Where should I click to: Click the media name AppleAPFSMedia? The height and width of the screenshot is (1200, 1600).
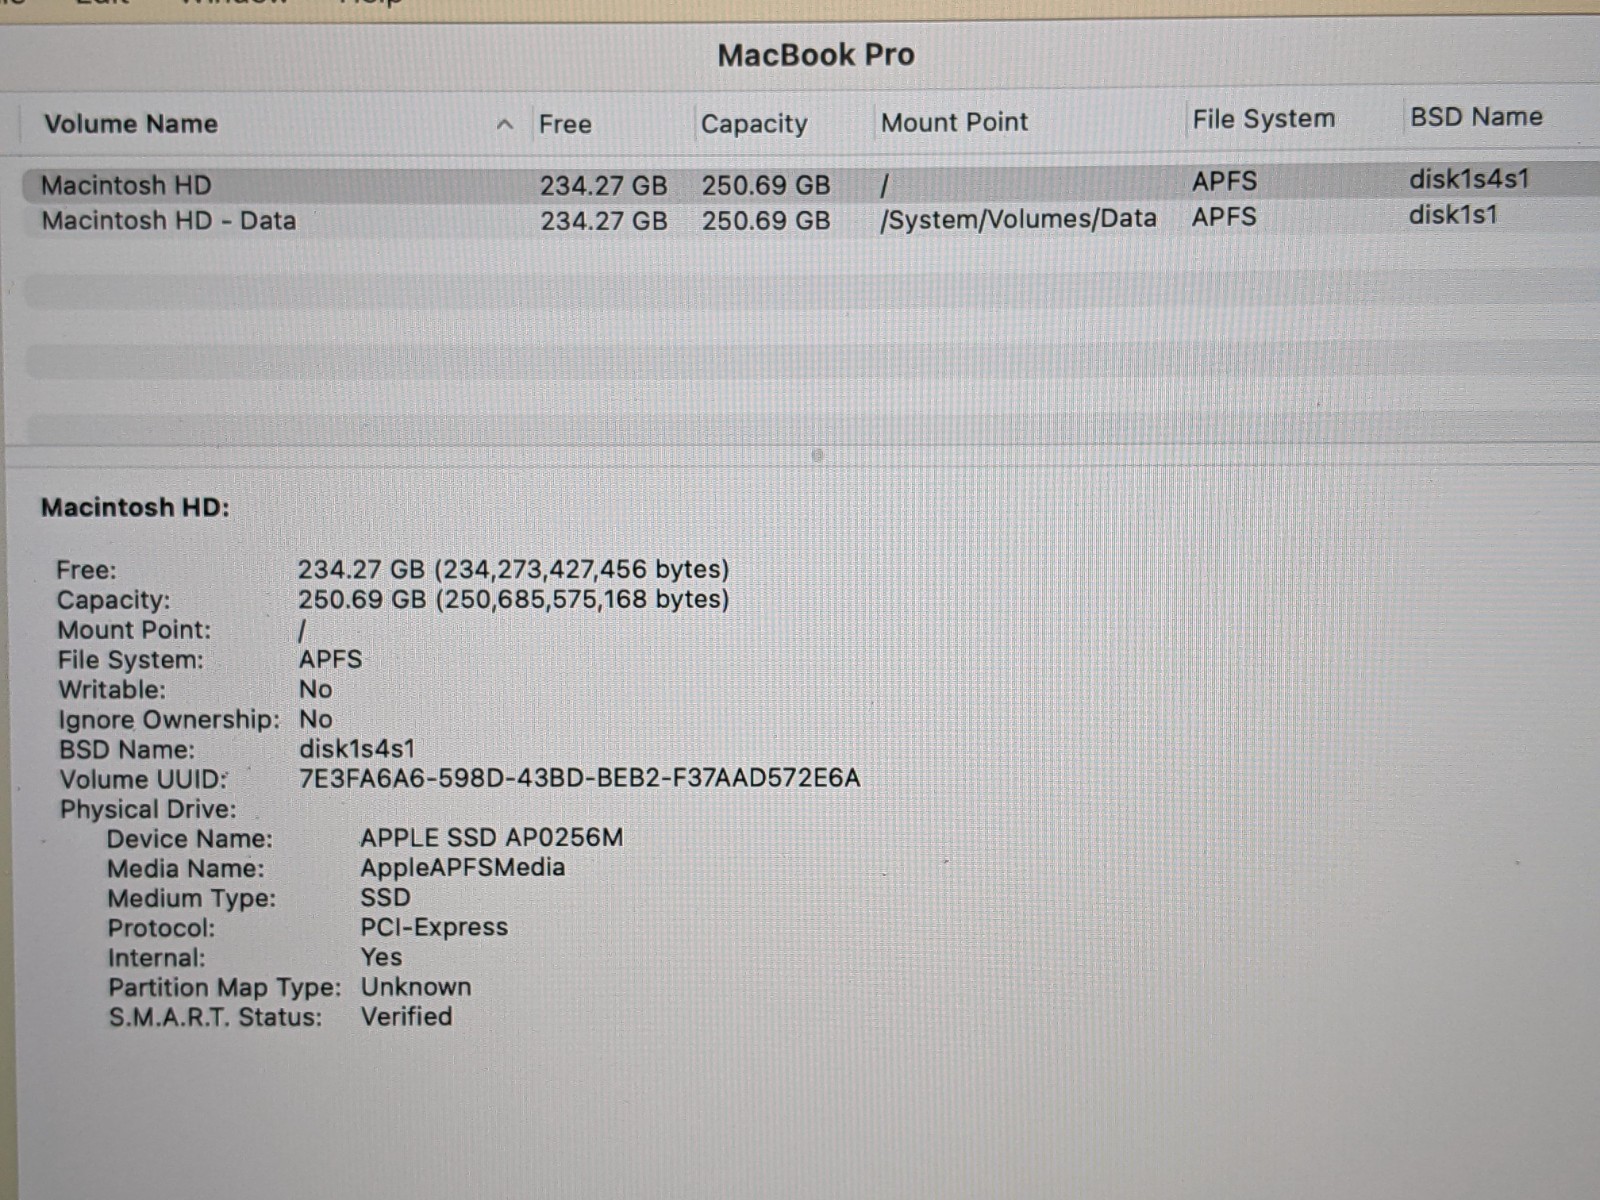click(462, 867)
